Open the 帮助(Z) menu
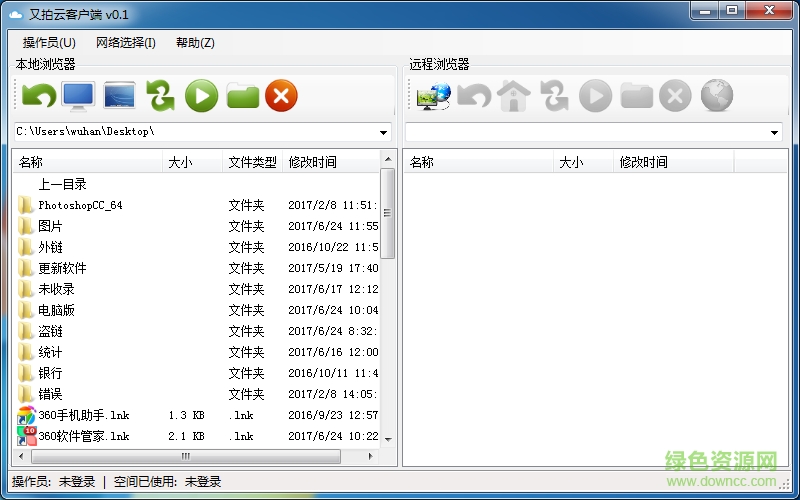Screen dimensions: 800x500 pos(195,43)
